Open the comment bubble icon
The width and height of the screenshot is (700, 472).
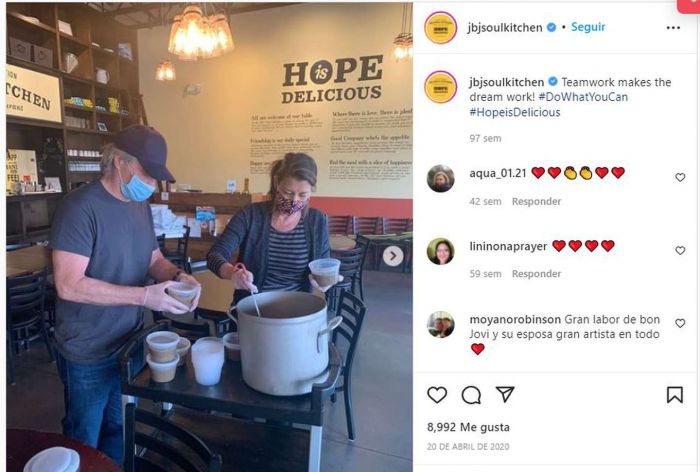(471, 395)
